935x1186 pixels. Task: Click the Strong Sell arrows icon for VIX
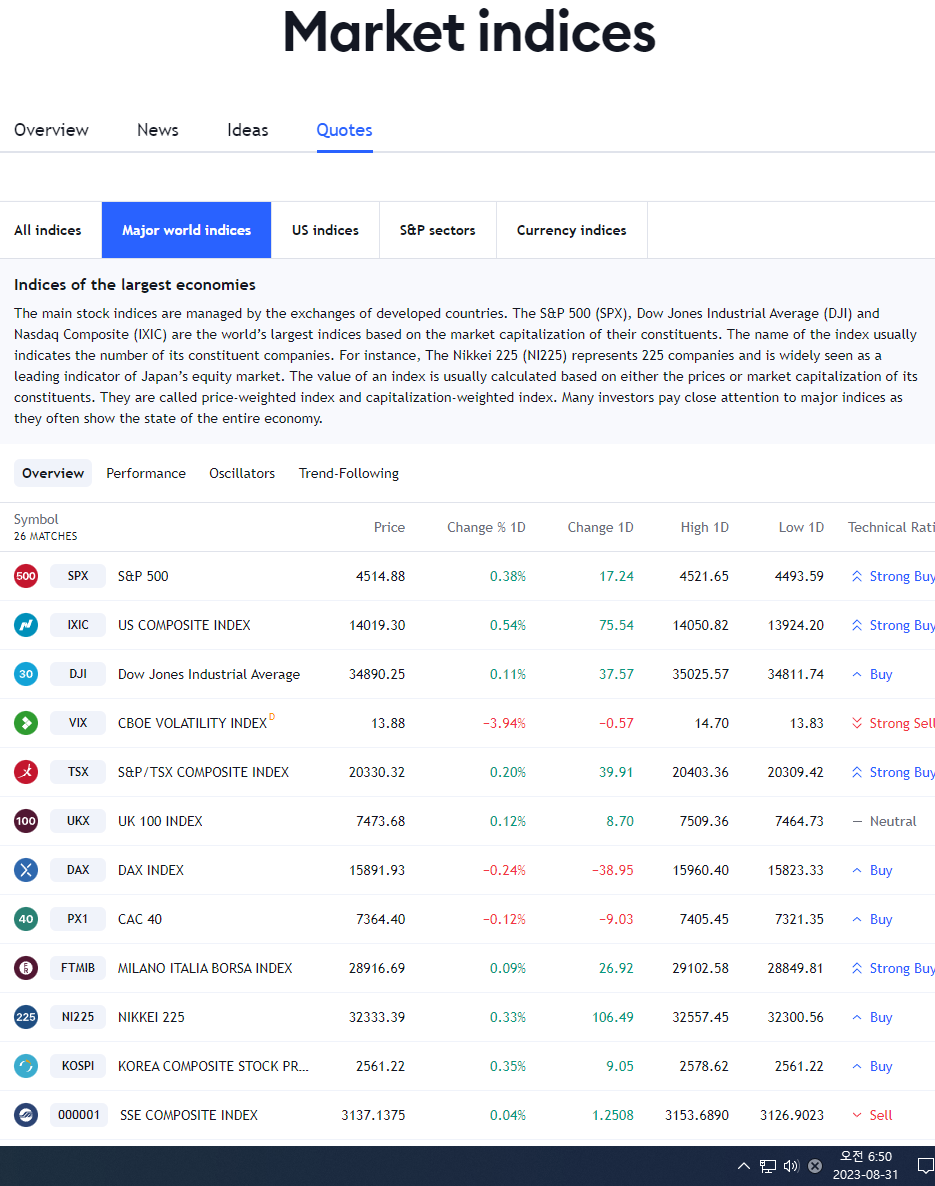click(856, 723)
